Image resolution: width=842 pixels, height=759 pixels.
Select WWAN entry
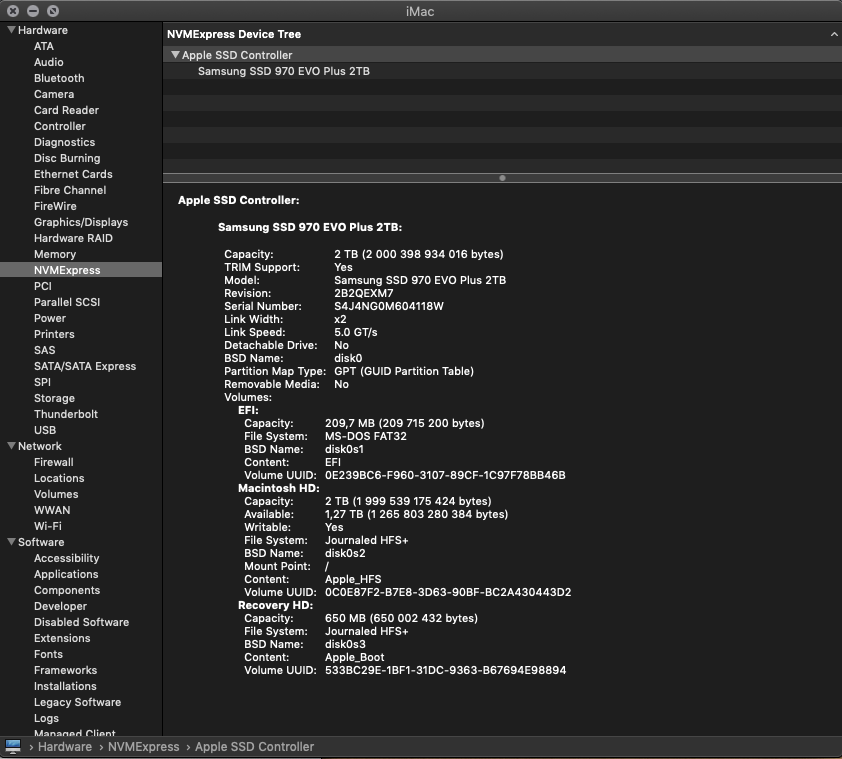click(x=52, y=510)
